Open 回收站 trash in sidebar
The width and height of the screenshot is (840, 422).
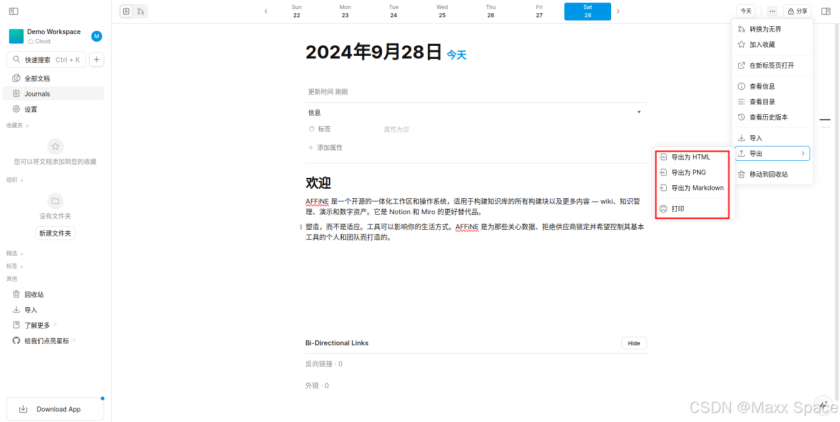pos(54,295)
